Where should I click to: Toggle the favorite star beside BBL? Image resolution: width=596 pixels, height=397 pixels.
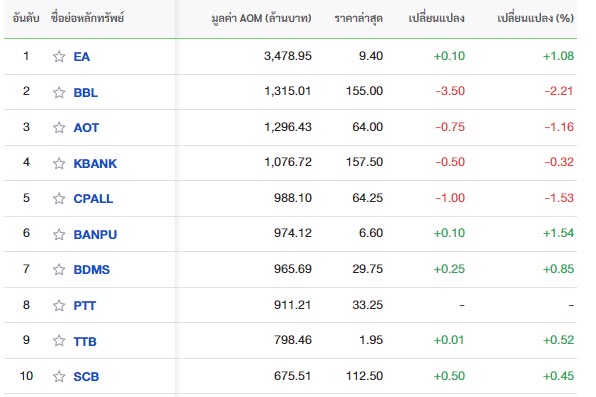(59, 92)
